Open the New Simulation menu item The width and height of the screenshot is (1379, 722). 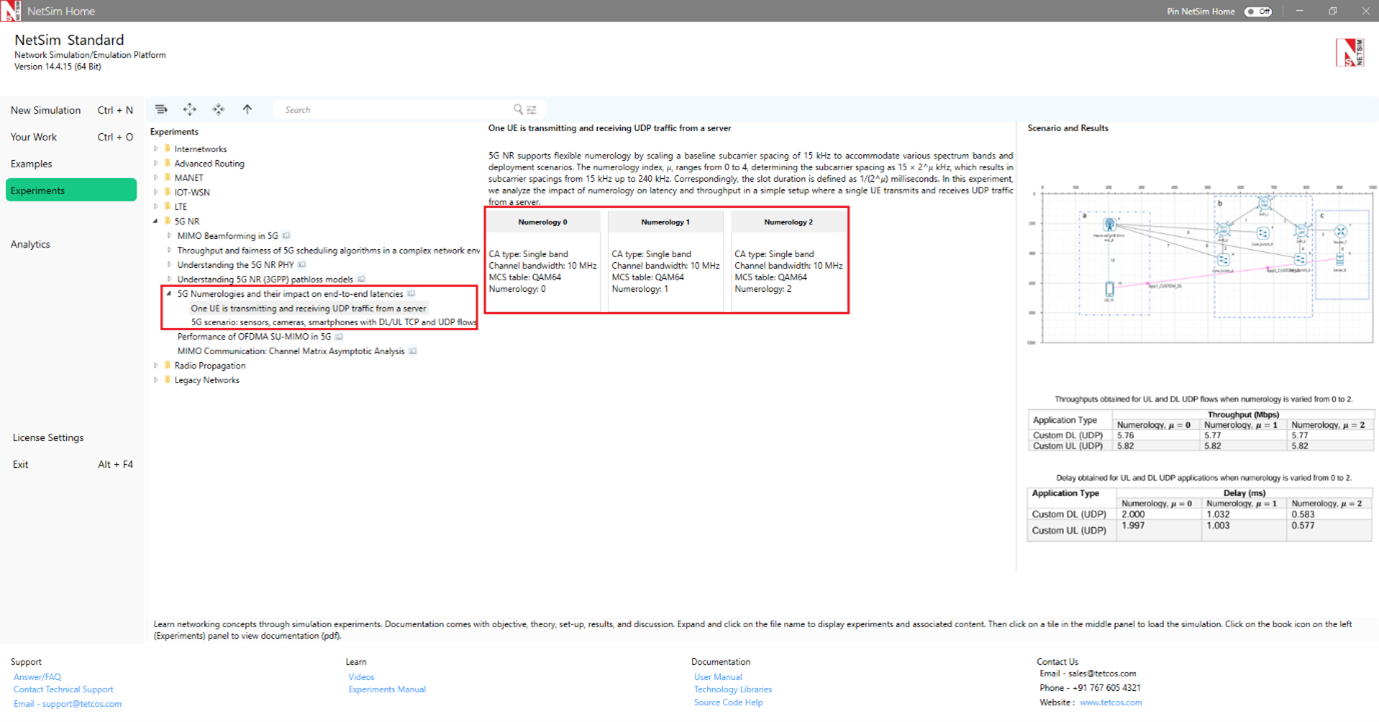pyautogui.click(x=46, y=110)
